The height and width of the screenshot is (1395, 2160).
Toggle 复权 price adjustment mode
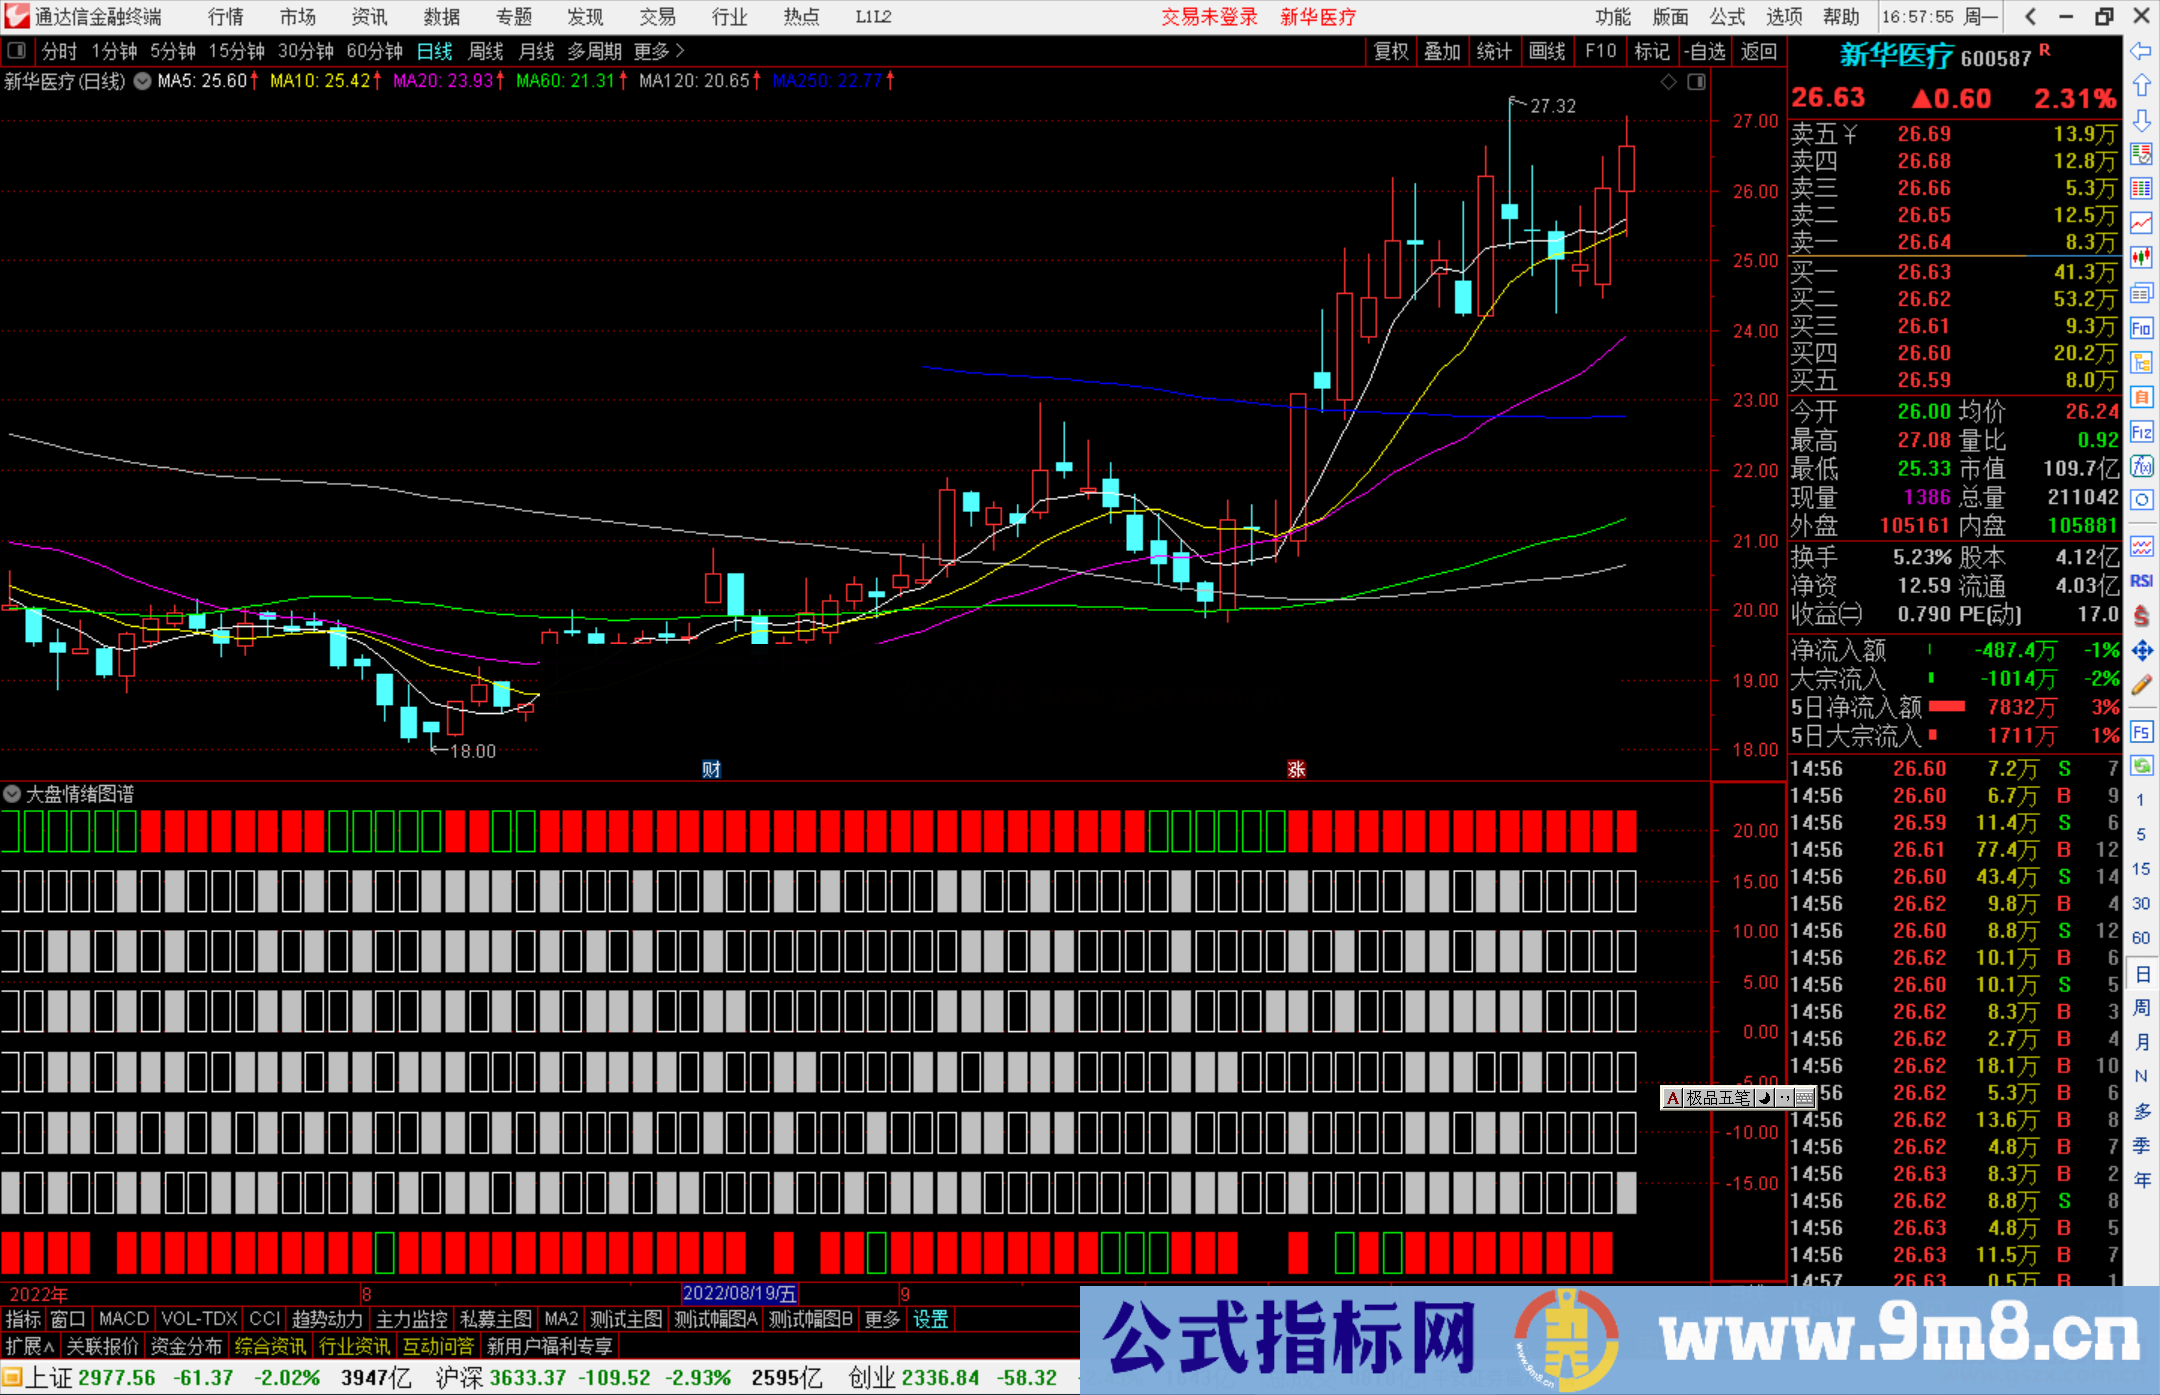pyautogui.click(x=1390, y=51)
